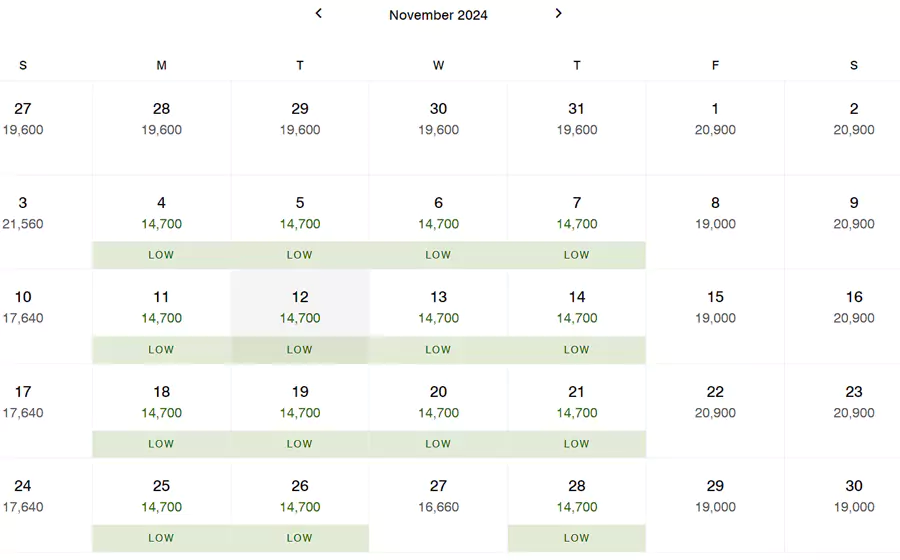Click the LOW badge under November 19
The height and width of the screenshot is (560, 900).
coord(300,444)
